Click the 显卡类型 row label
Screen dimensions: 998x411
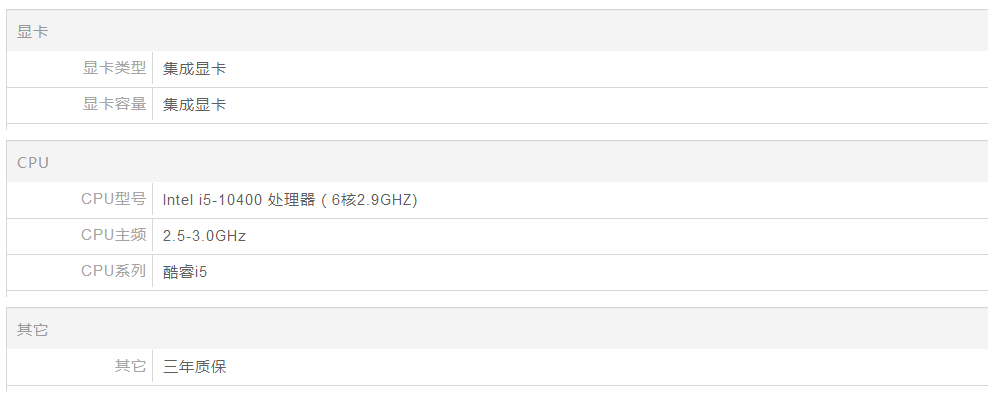114,69
